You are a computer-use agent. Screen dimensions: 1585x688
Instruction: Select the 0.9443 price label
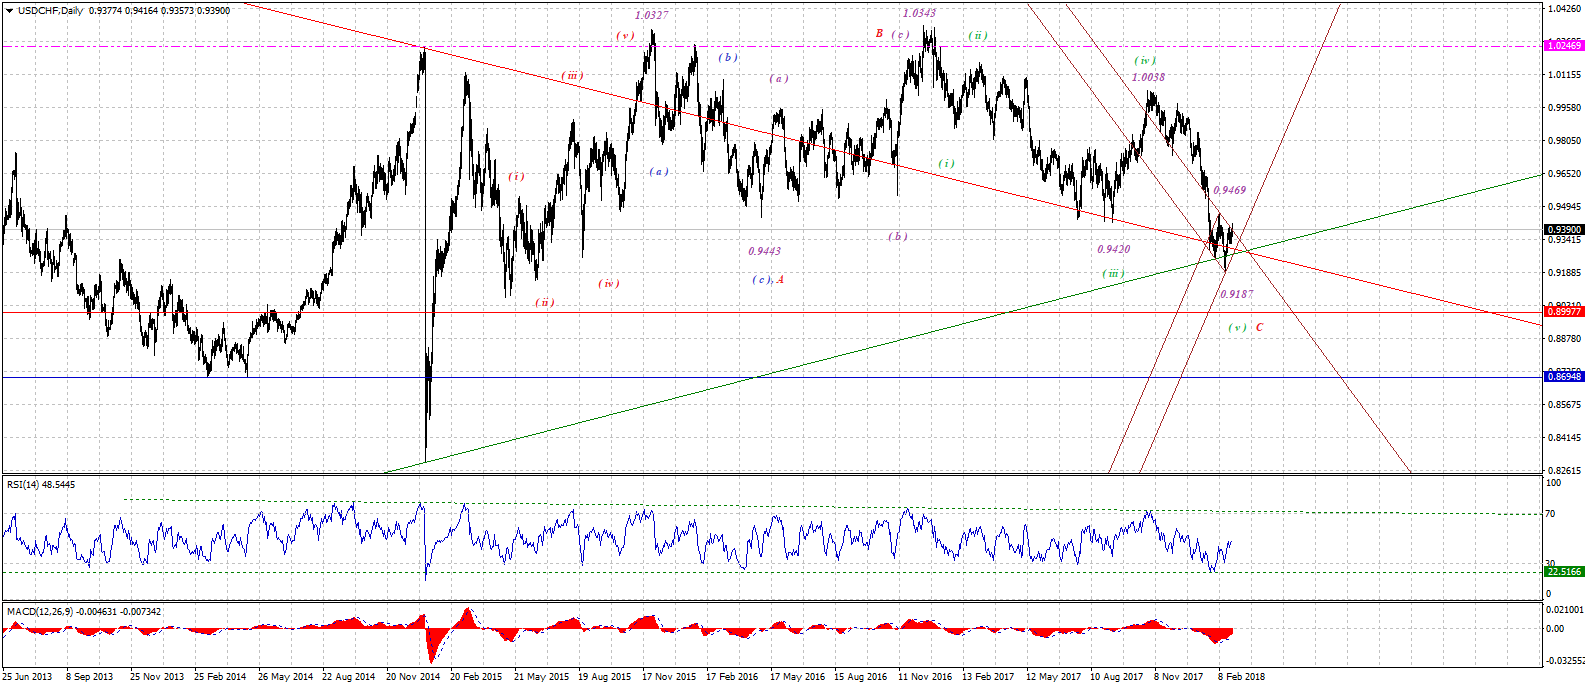click(764, 252)
